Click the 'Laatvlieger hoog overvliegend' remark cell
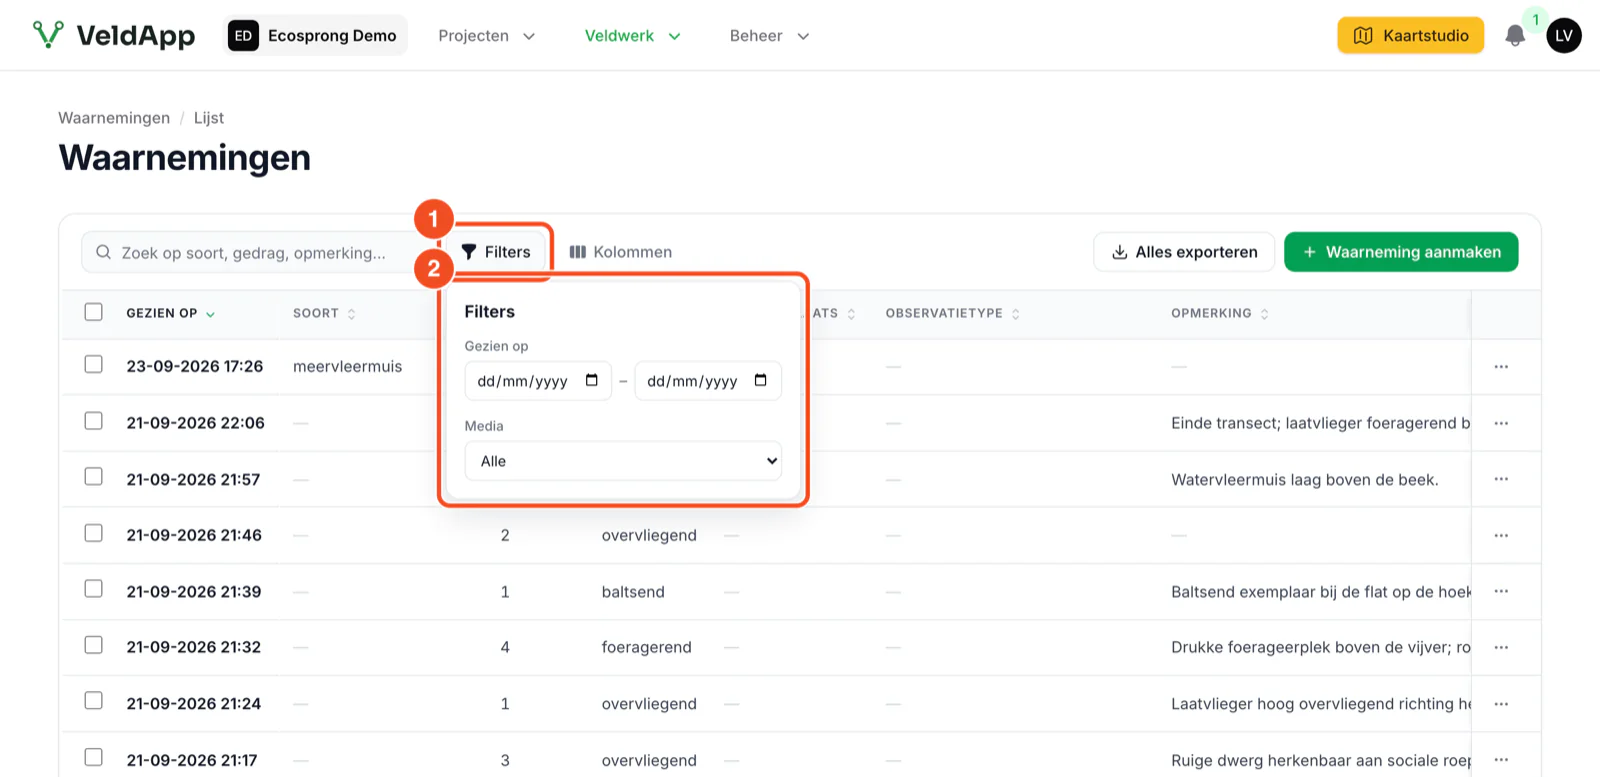 point(1321,704)
